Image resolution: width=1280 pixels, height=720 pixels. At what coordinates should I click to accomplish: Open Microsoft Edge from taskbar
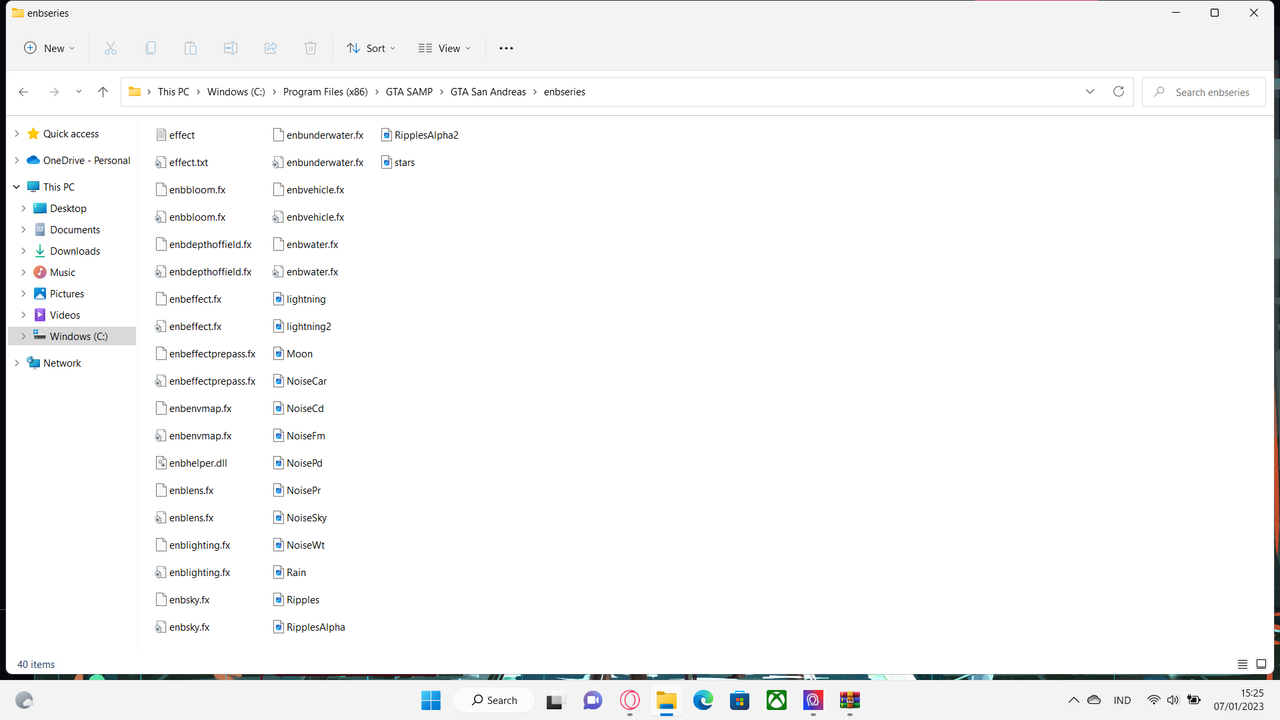pyautogui.click(x=703, y=700)
